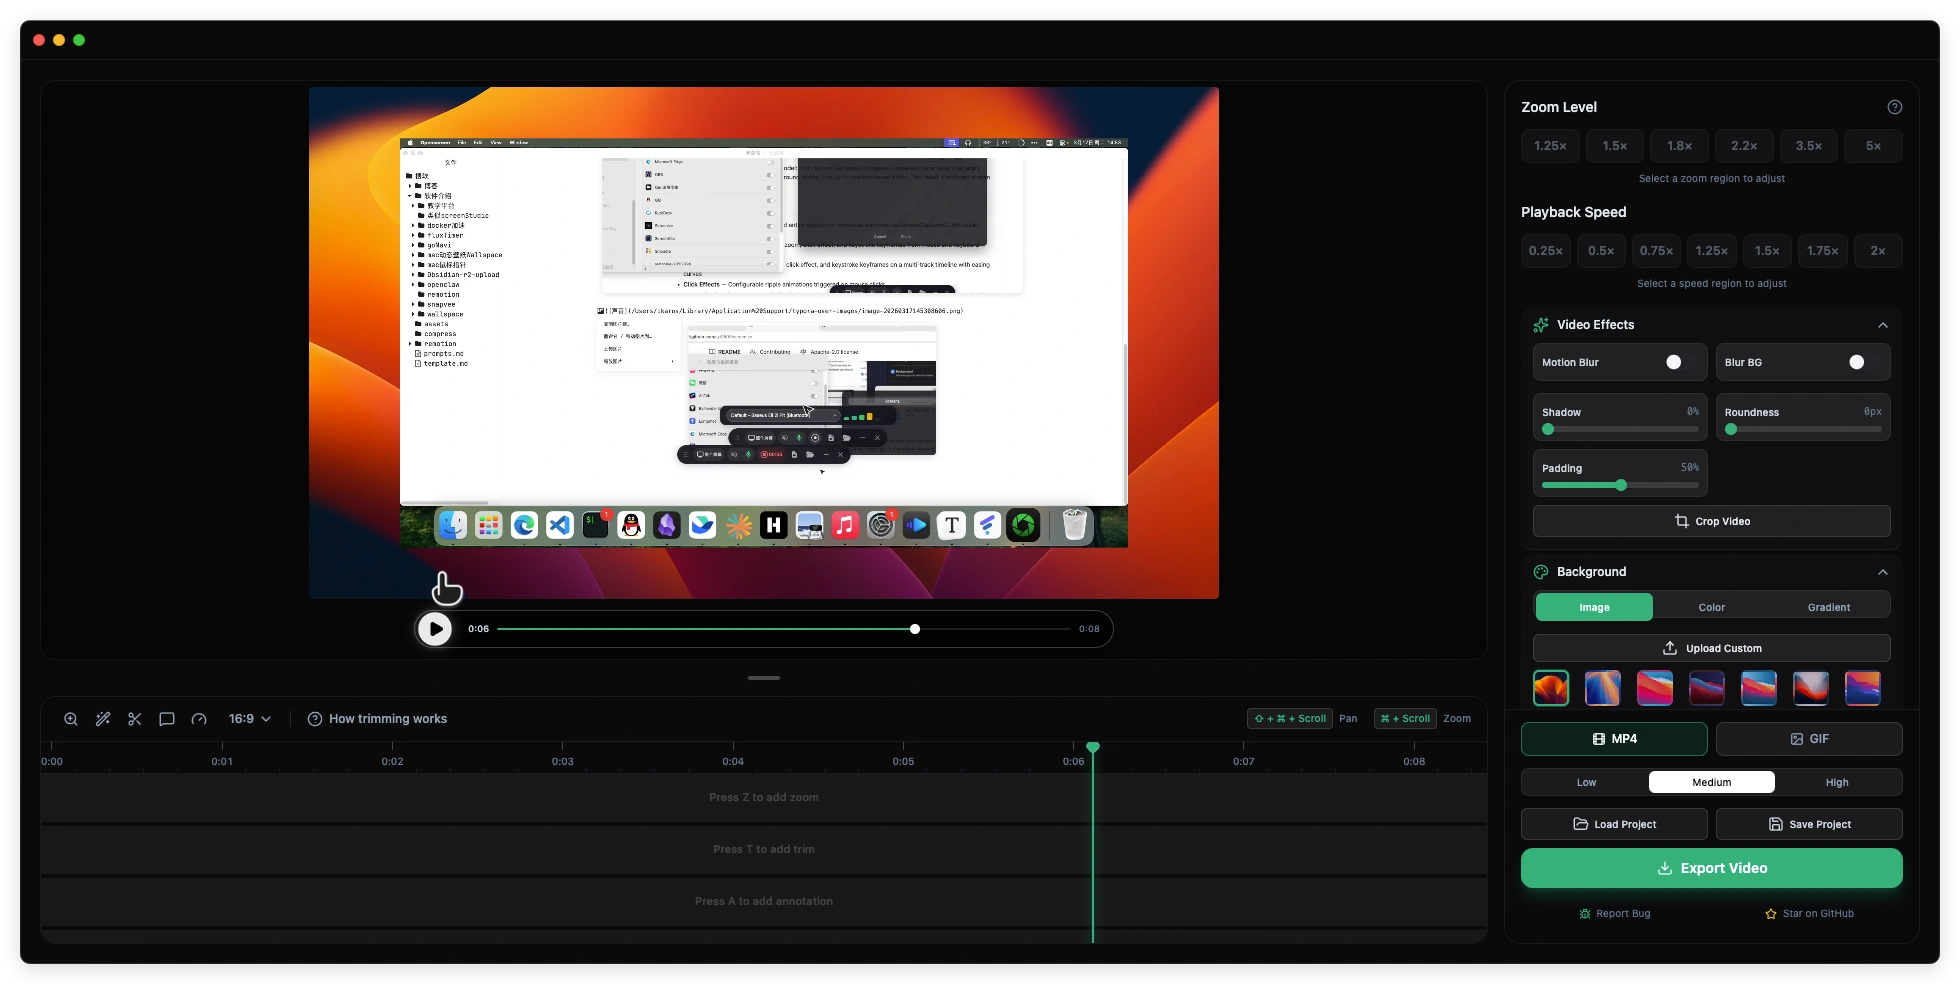This screenshot has width=1960, height=984.
Task: Click the annotation speech bubble icon
Action: click(167, 719)
